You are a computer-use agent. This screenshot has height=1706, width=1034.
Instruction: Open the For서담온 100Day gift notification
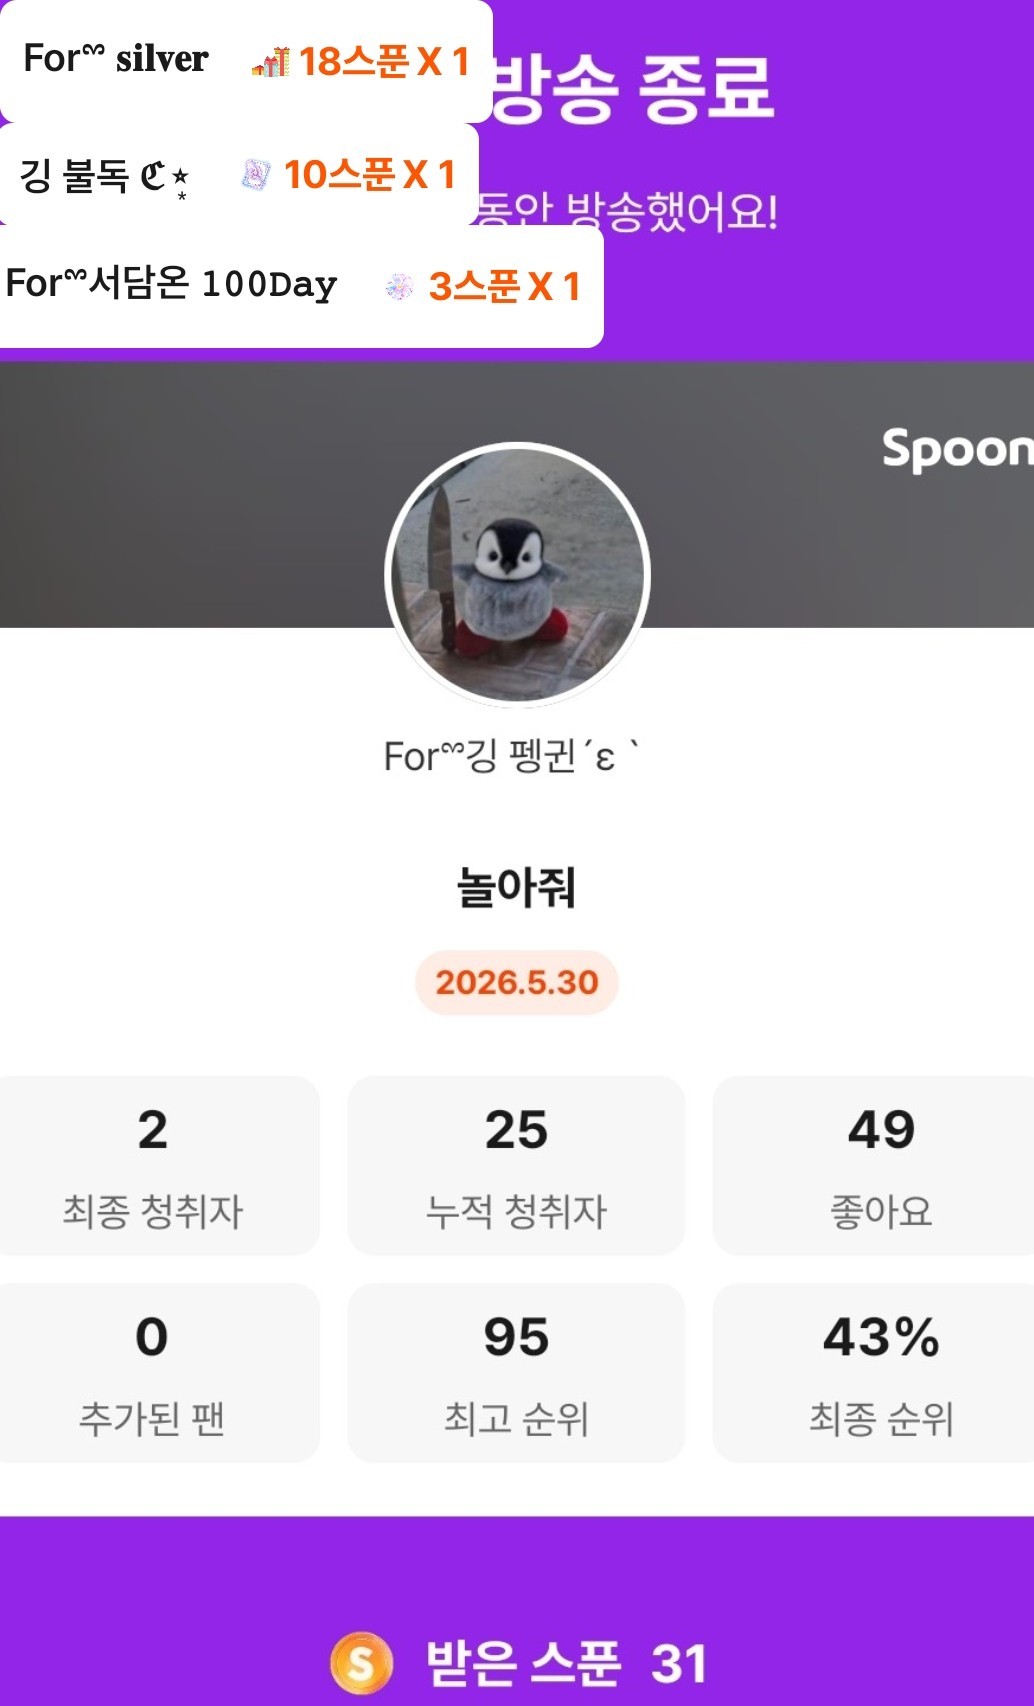[x=301, y=287]
